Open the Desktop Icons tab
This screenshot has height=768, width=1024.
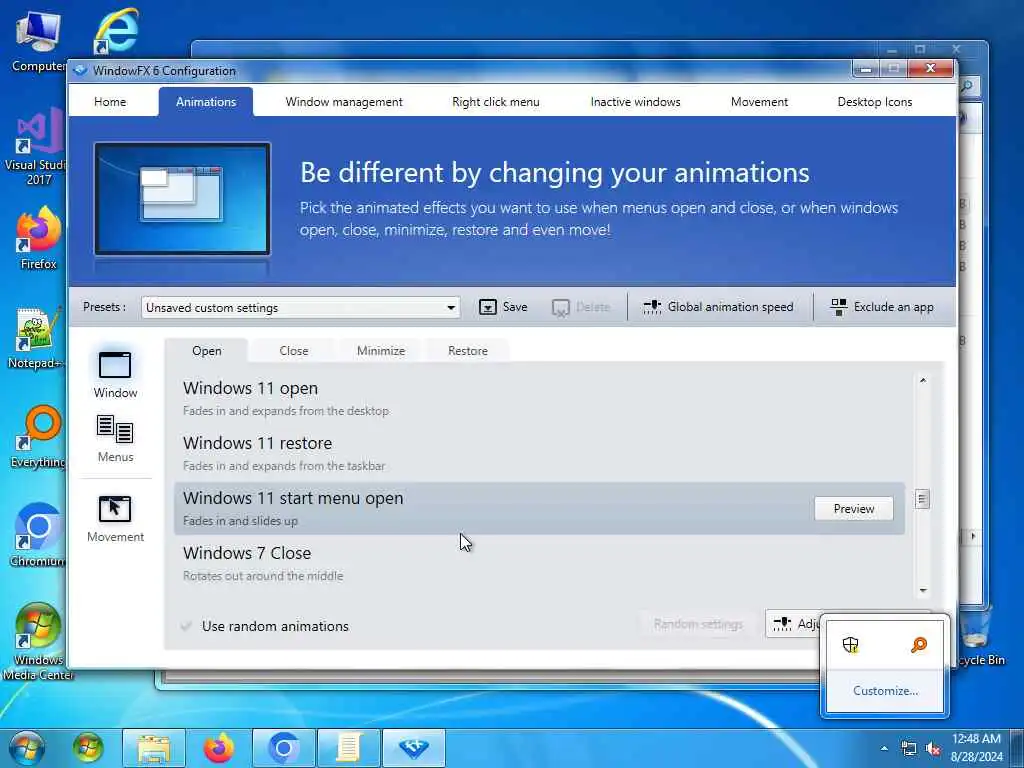coord(874,102)
